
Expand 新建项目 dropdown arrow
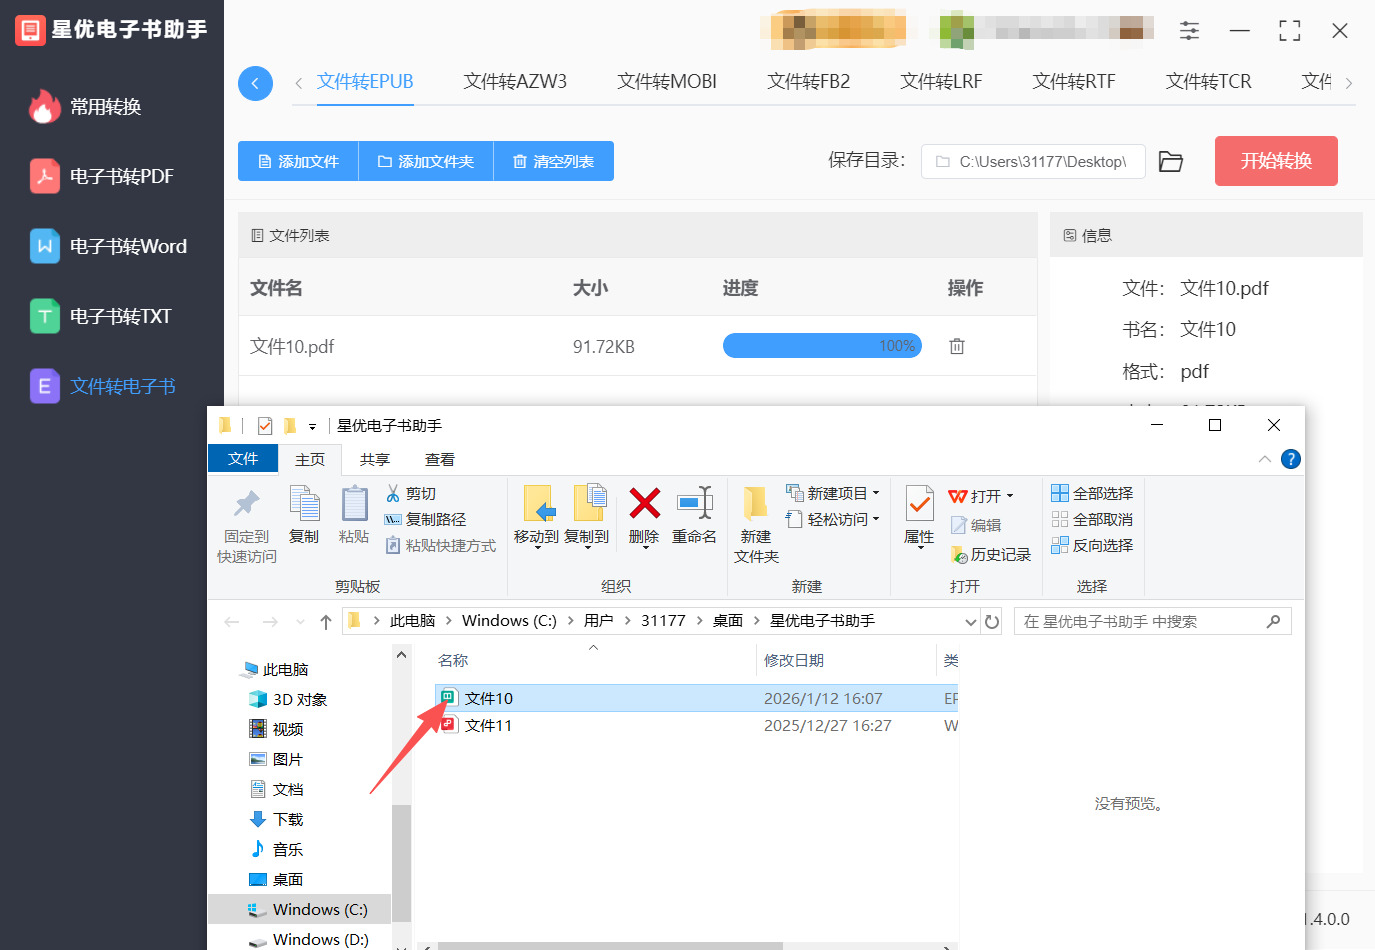(x=876, y=493)
